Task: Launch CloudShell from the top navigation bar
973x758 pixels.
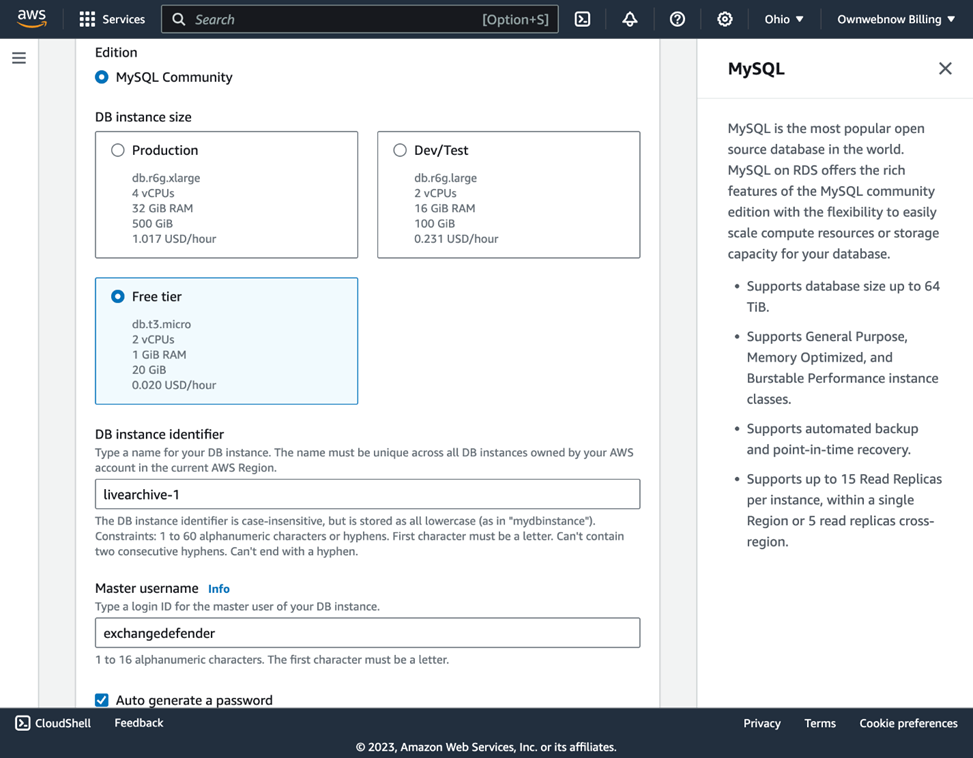Action: point(582,19)
